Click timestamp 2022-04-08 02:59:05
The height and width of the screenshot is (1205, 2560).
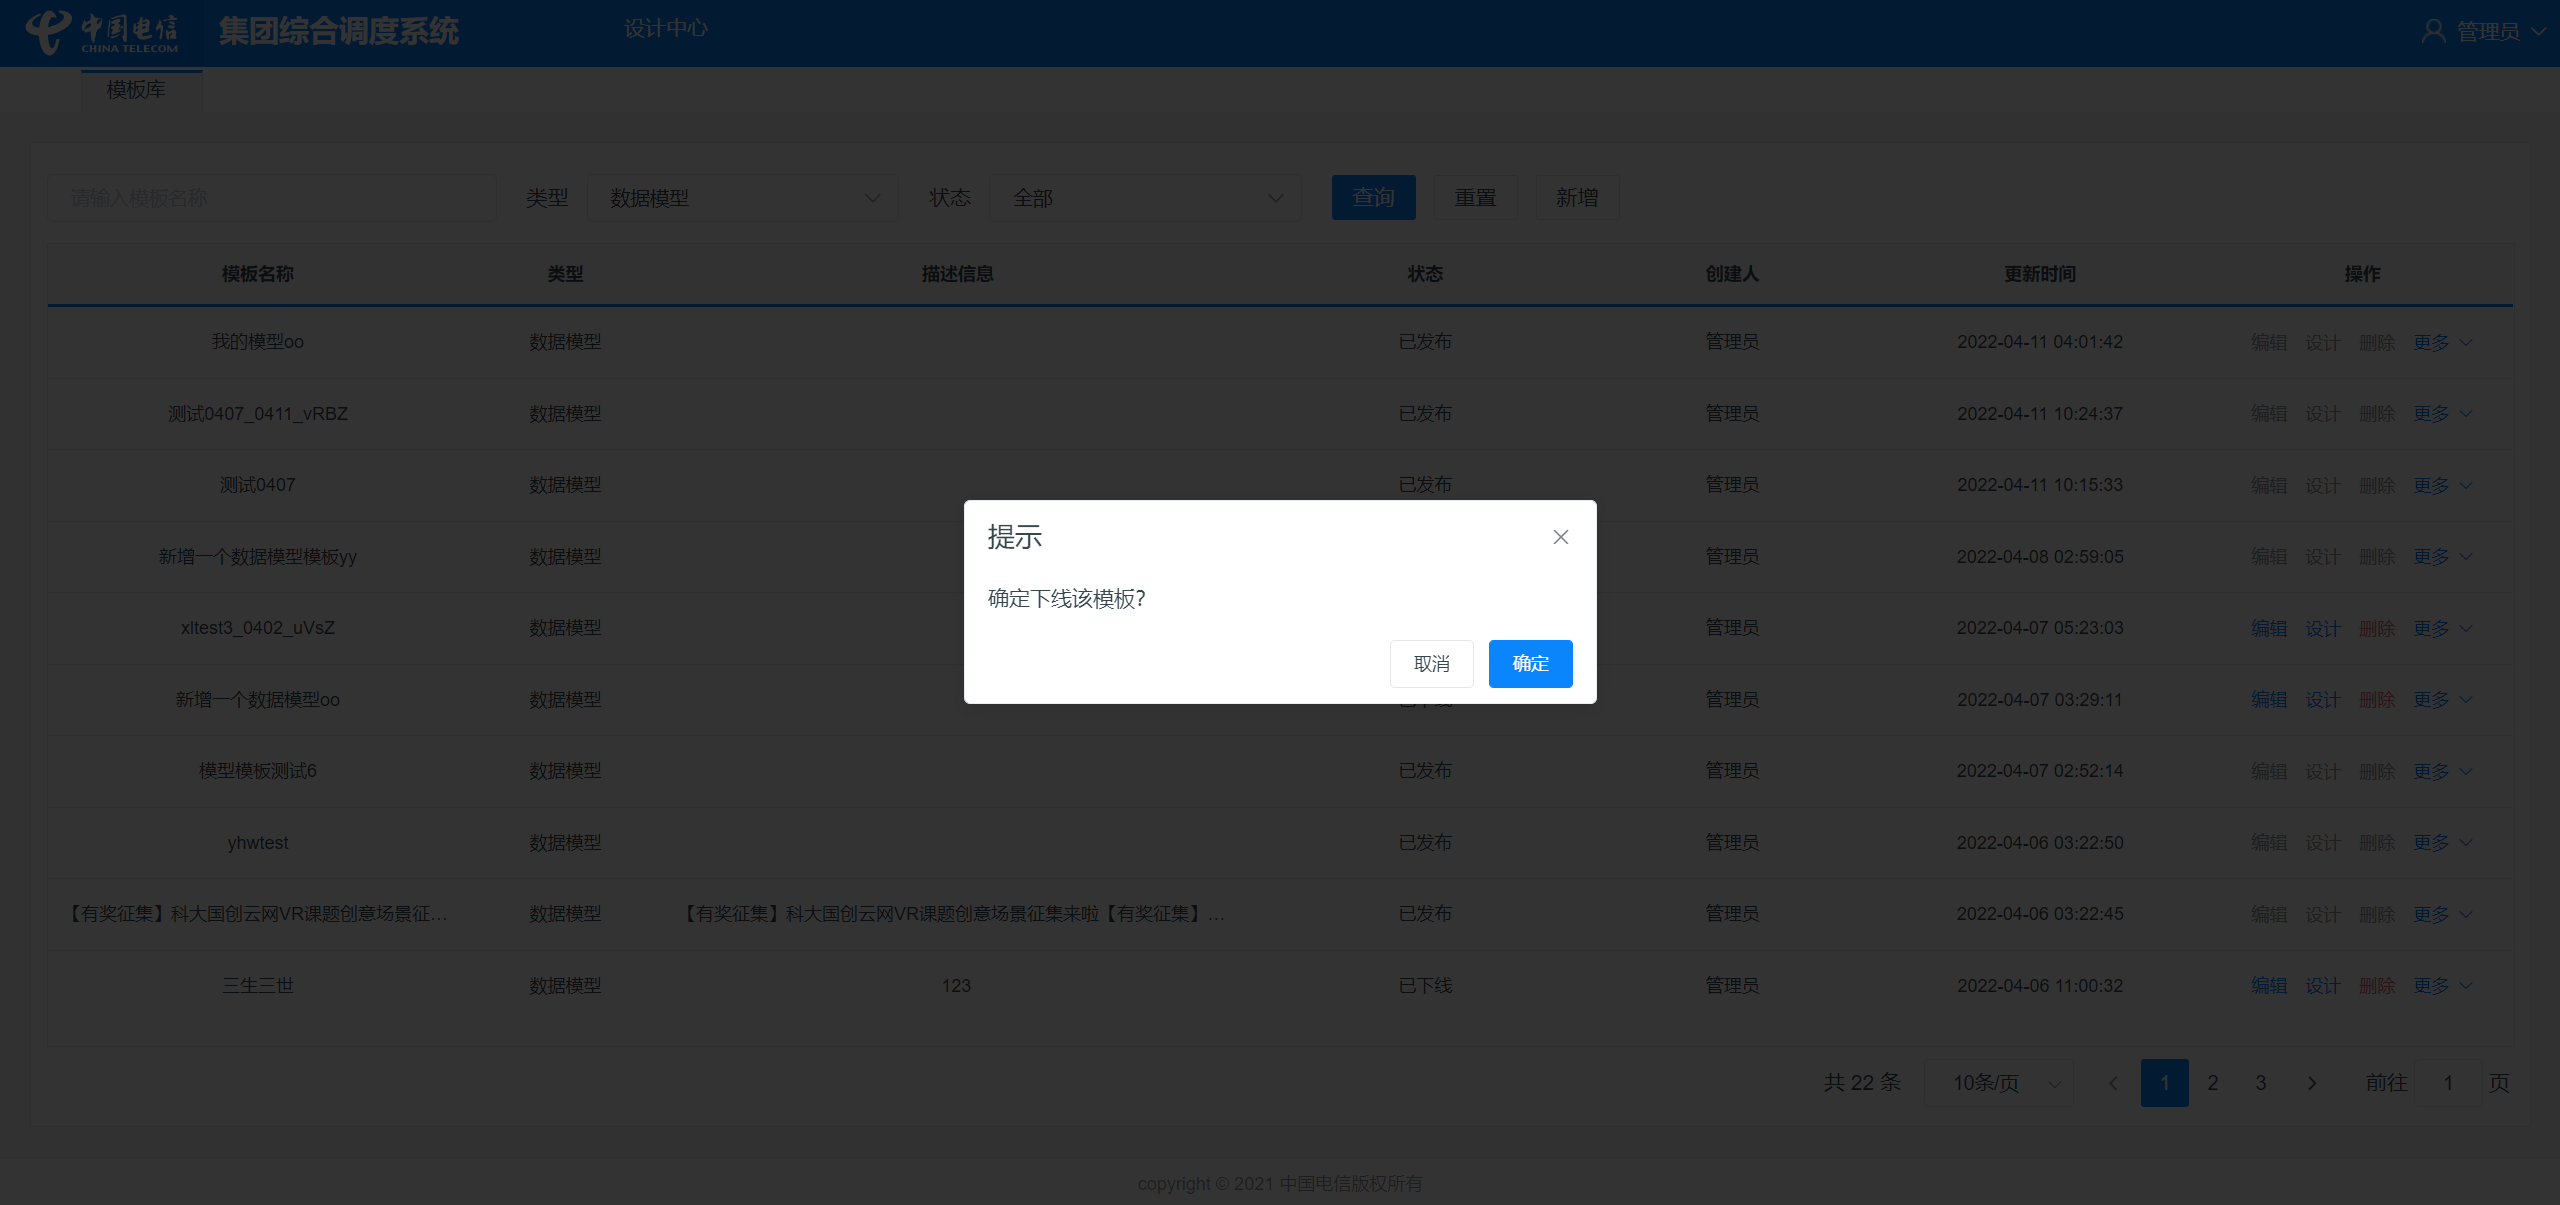pyautogui.click(x=2040, y=557)
